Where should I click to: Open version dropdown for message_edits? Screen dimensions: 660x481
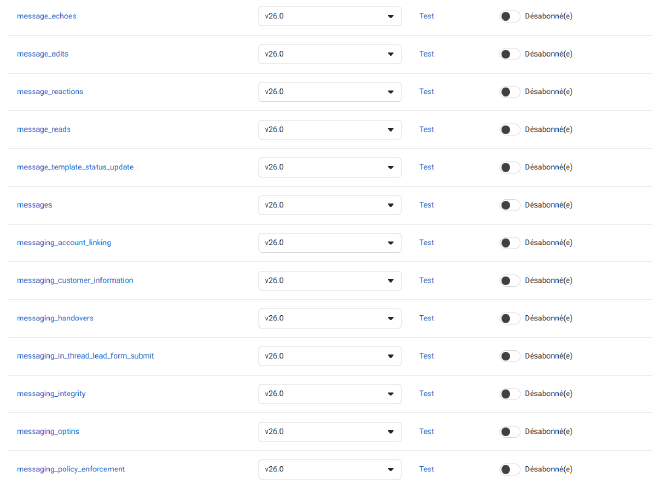[x=330, y=54]
